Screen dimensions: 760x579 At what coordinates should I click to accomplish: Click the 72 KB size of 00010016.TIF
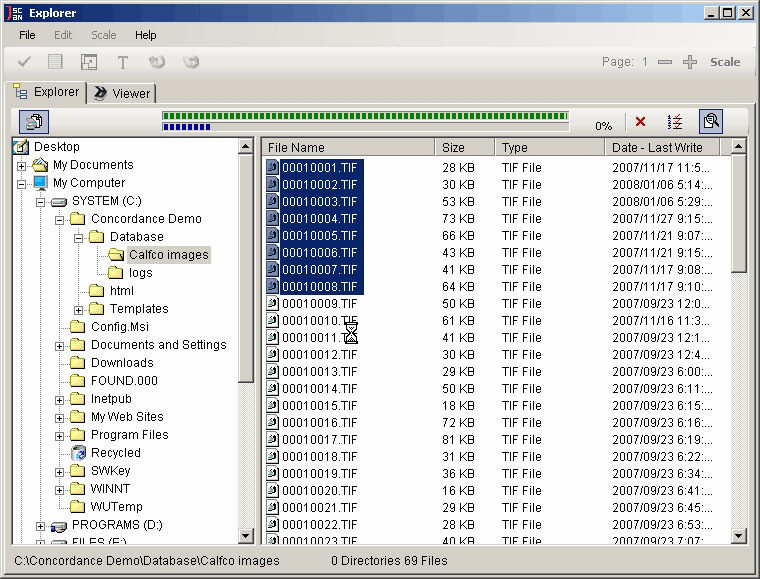458,423
